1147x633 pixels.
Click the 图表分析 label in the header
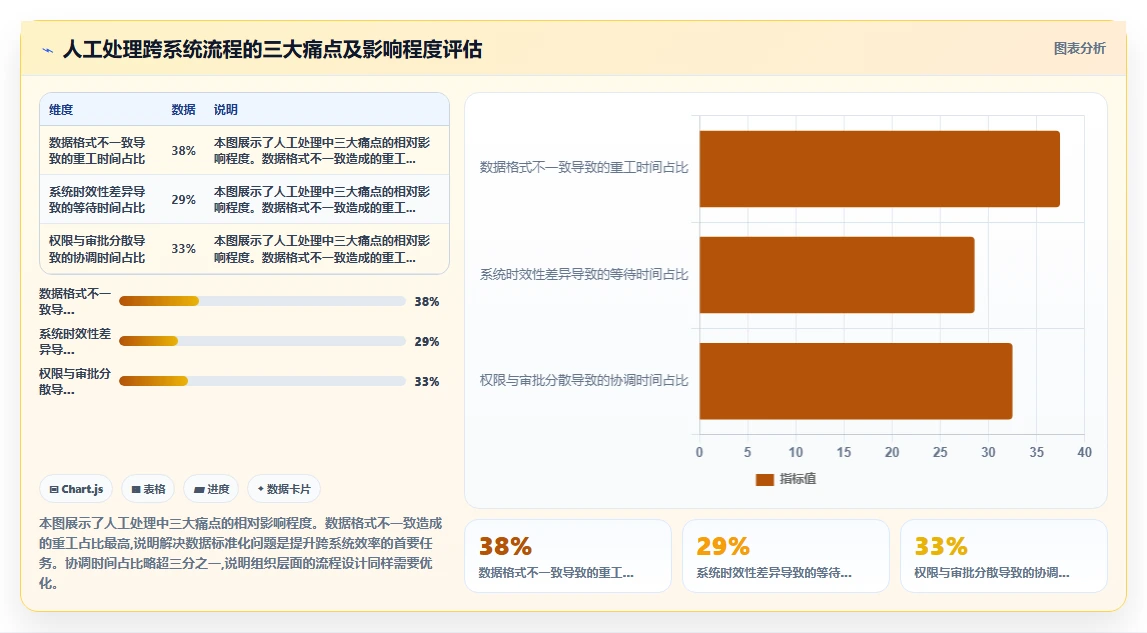[1079, 48]
